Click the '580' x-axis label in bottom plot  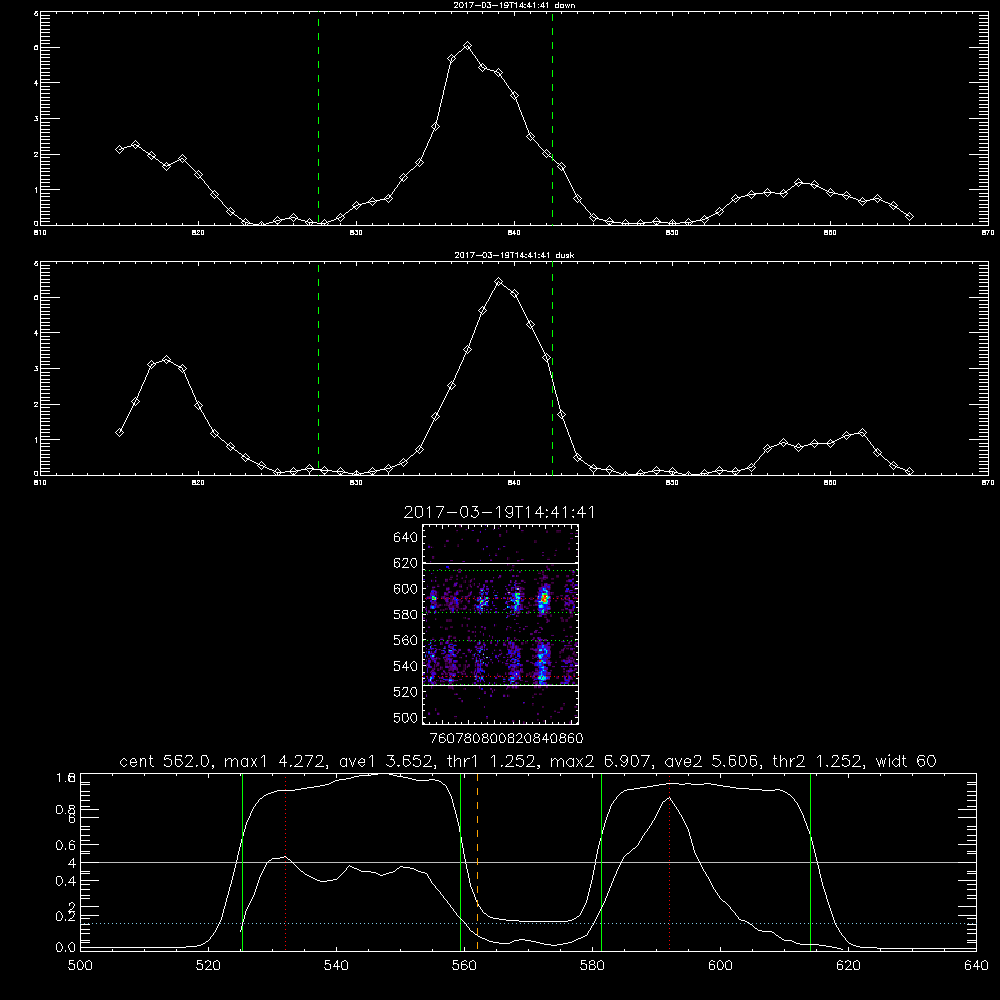coord(592,966)
